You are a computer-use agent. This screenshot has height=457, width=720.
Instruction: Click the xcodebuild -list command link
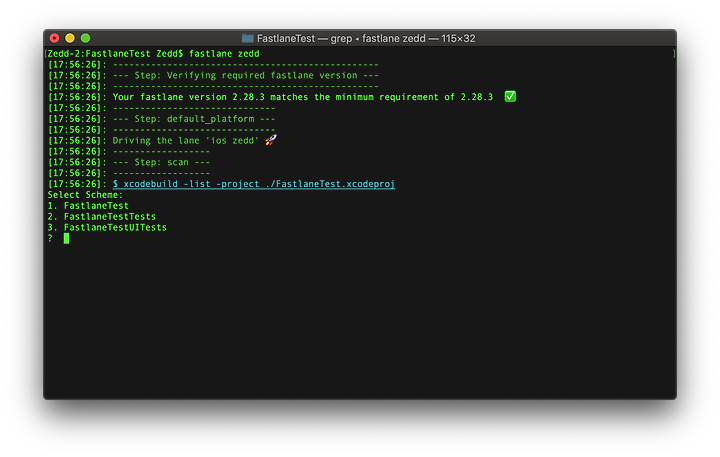254,184
